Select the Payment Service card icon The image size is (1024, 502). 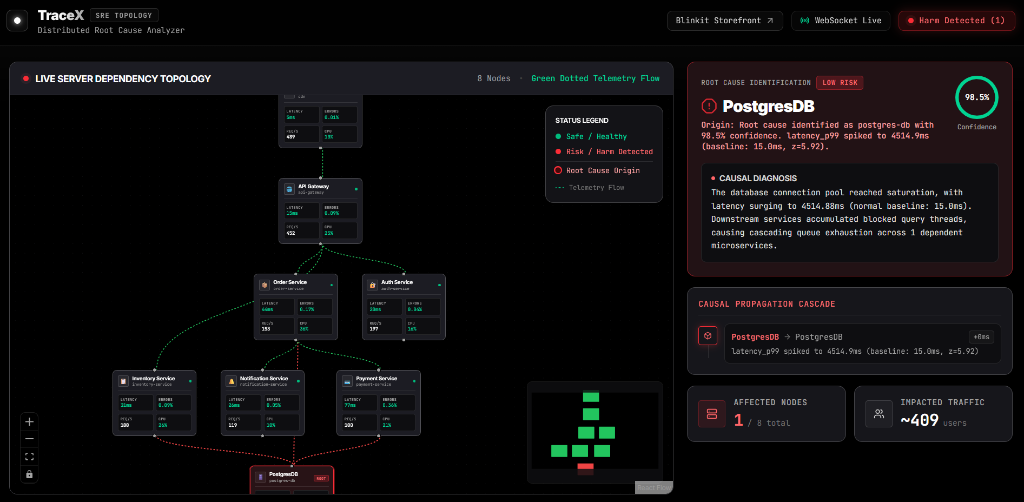(347, 381)
